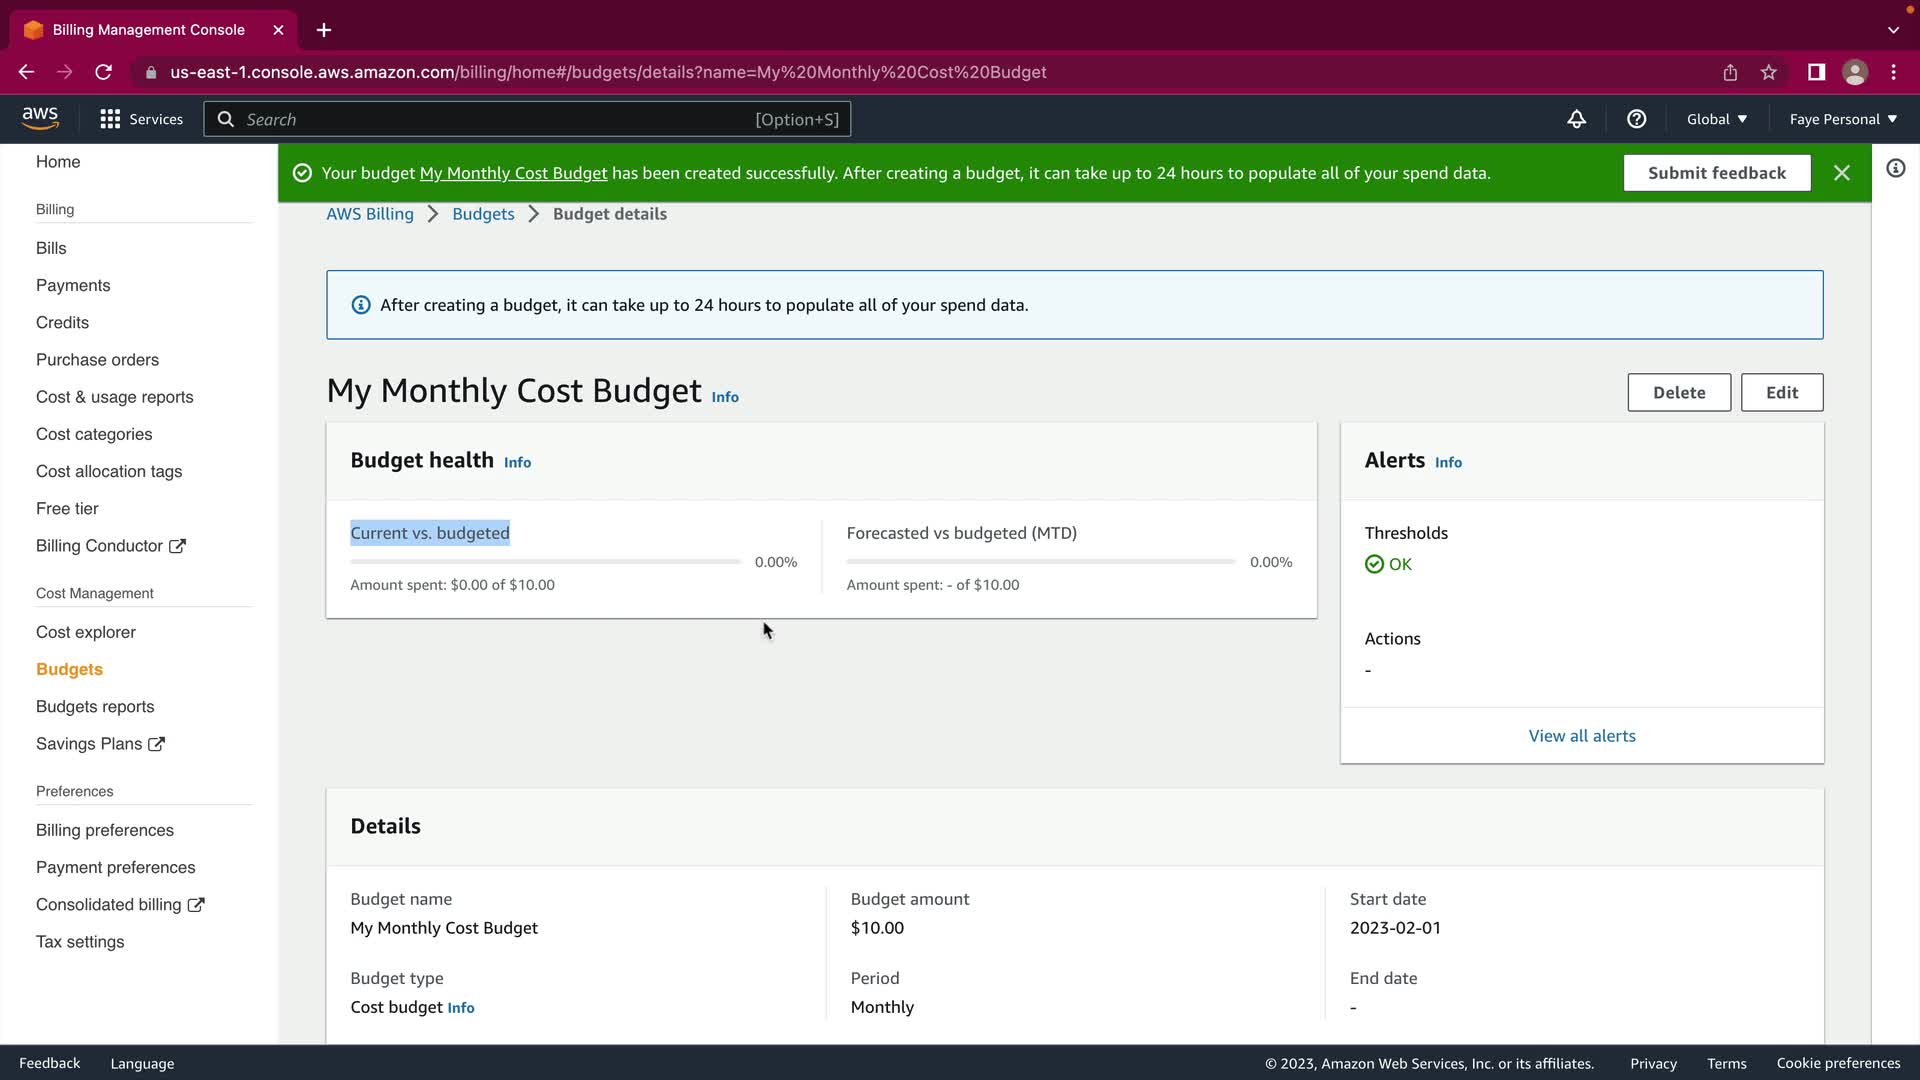Click the help question mark icon
Screen dimensions: 1920x1080
[x=1636, y=119]
